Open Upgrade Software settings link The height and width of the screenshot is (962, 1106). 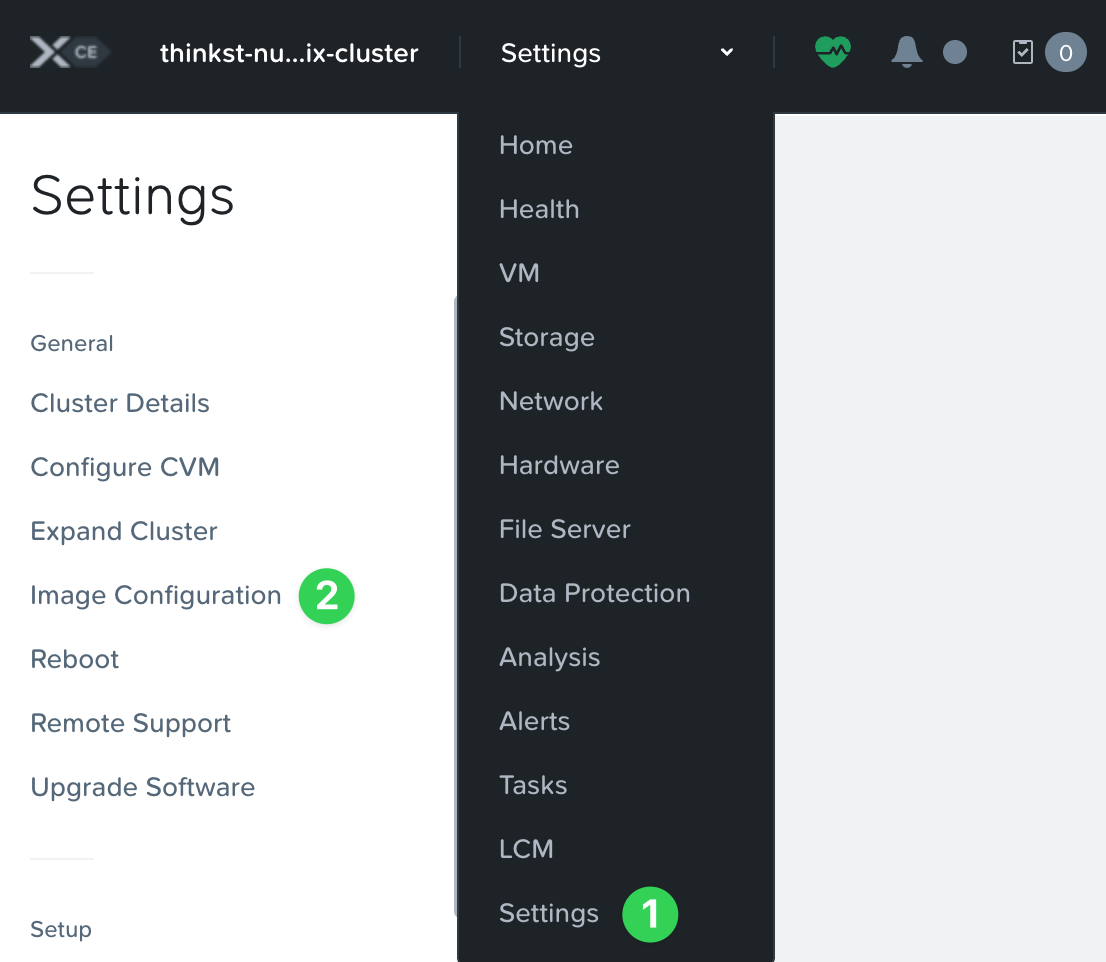tap(143, 787)
